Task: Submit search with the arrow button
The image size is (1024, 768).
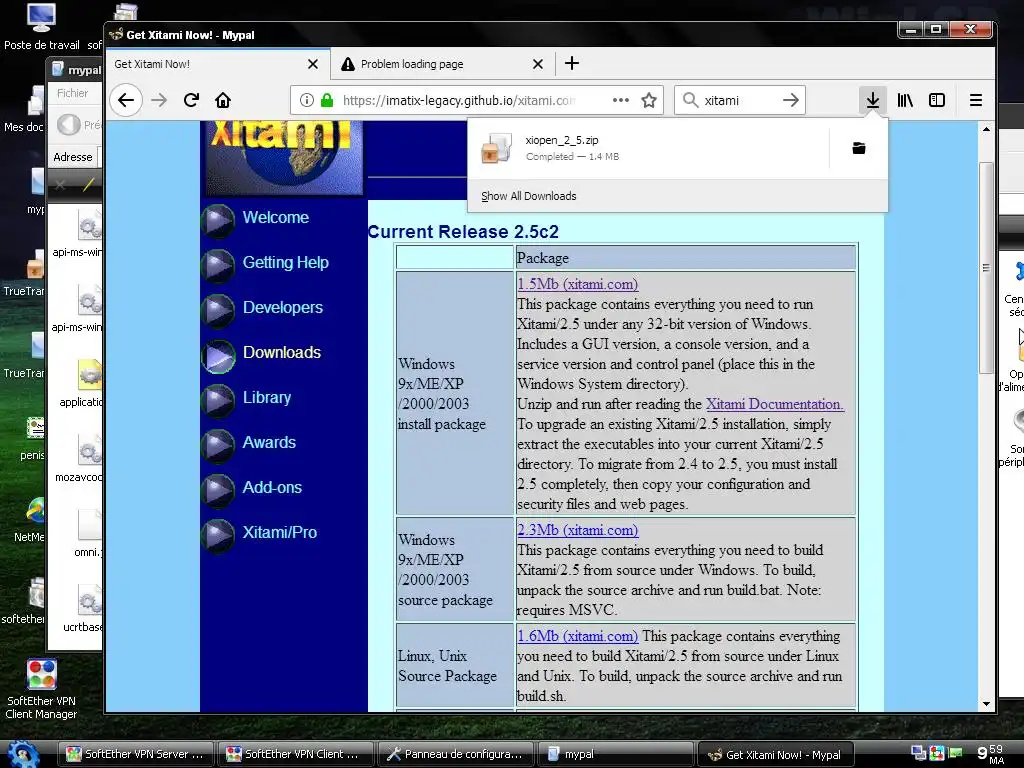Action: click(790, 100)
